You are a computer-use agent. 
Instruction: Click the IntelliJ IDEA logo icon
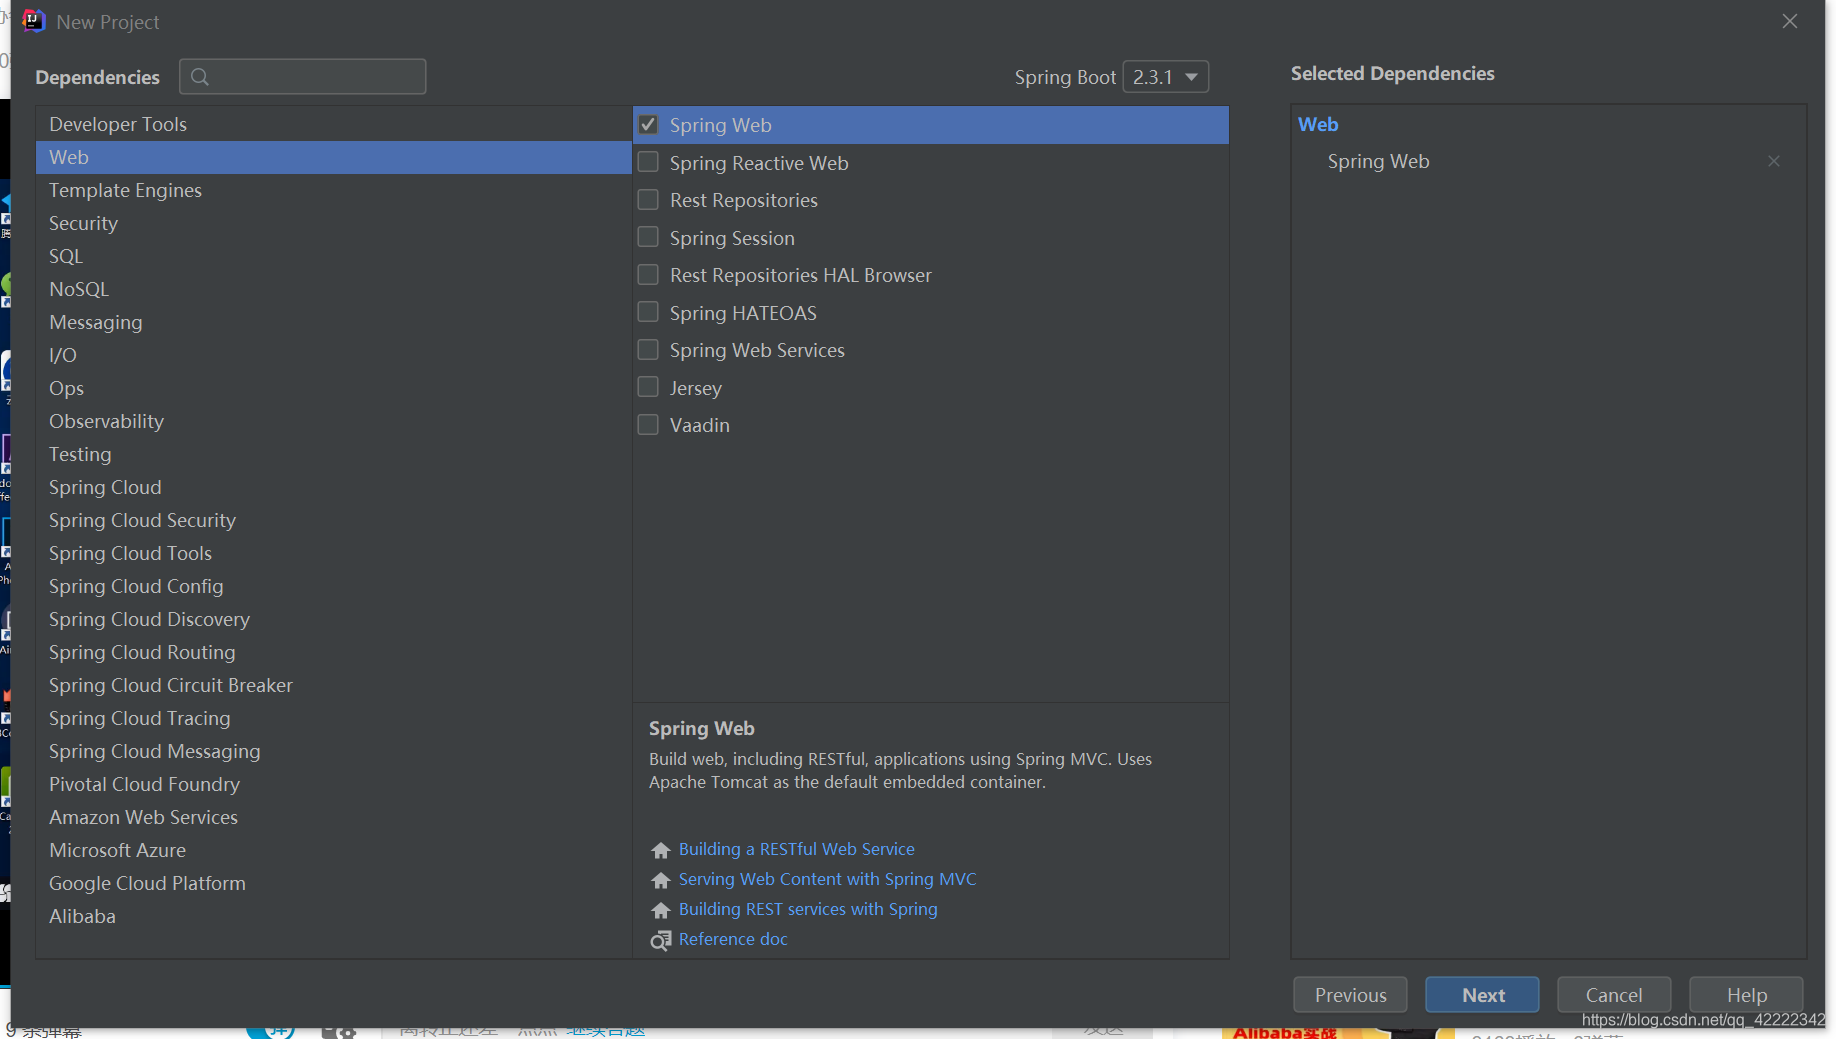pos(34,21)
